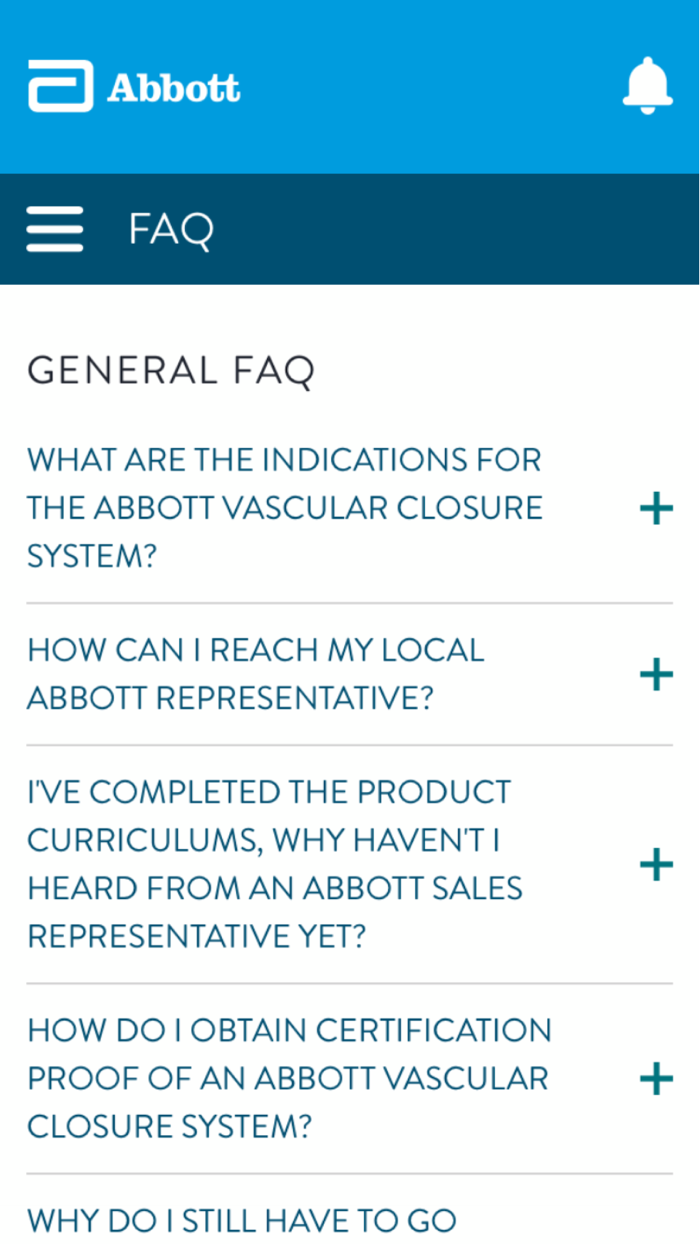Expand the local Abbott representative question
Screen dimensions: 700x1244
(655, 675)
